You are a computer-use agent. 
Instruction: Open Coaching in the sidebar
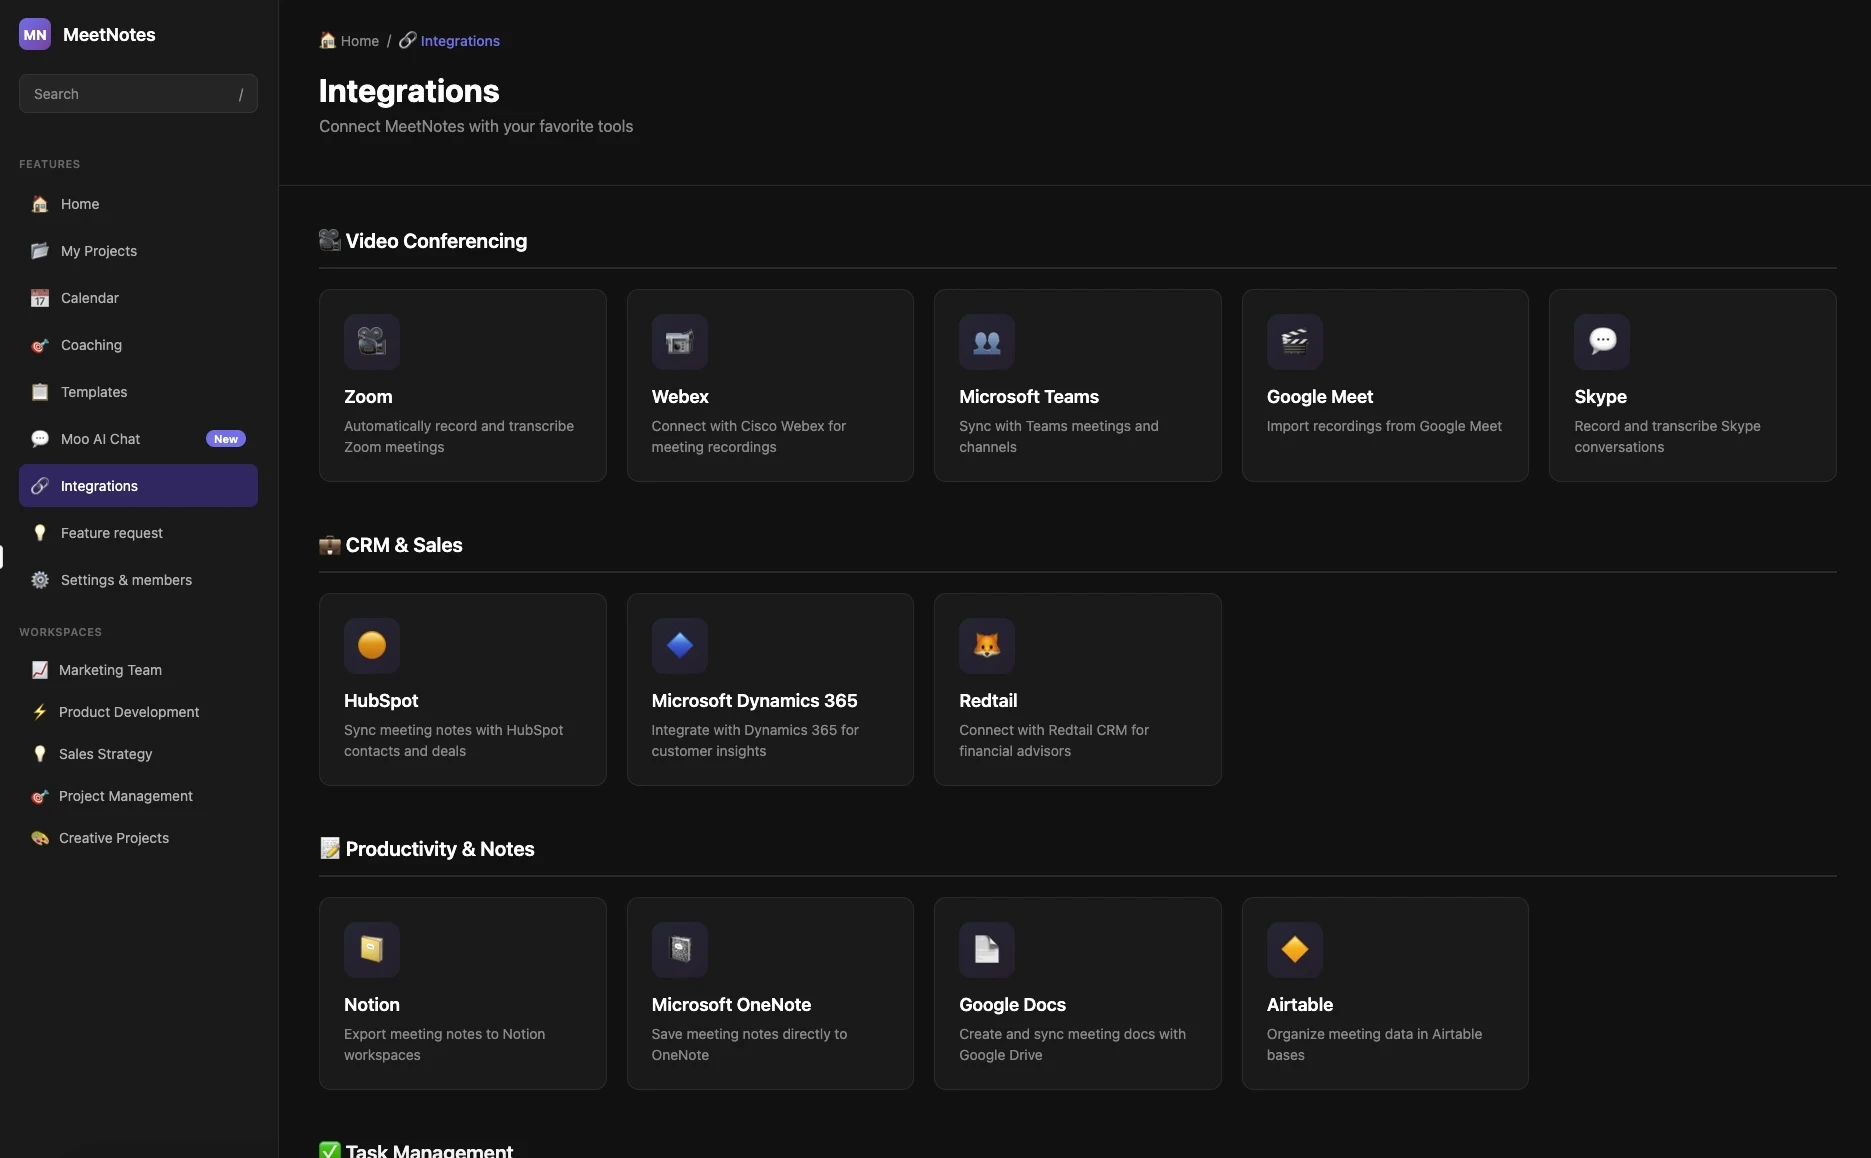pos(138,345)
